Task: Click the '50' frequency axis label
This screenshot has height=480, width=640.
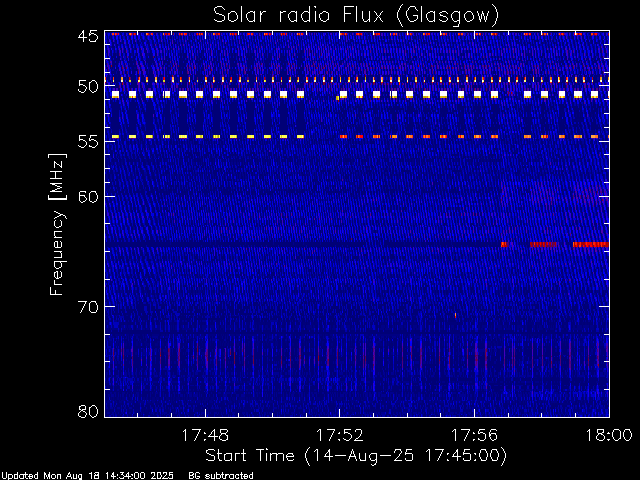Action: click(88, 87)
